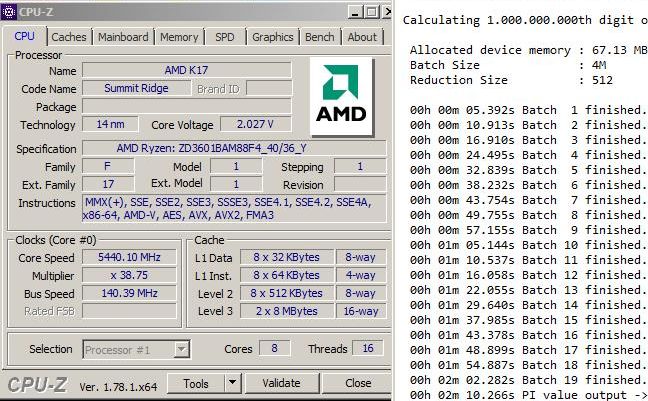Image resolution: width=648 pixels, height=401 pixels.
Task: Switch to the Bench tab
Action: click(x=320, y=37)
